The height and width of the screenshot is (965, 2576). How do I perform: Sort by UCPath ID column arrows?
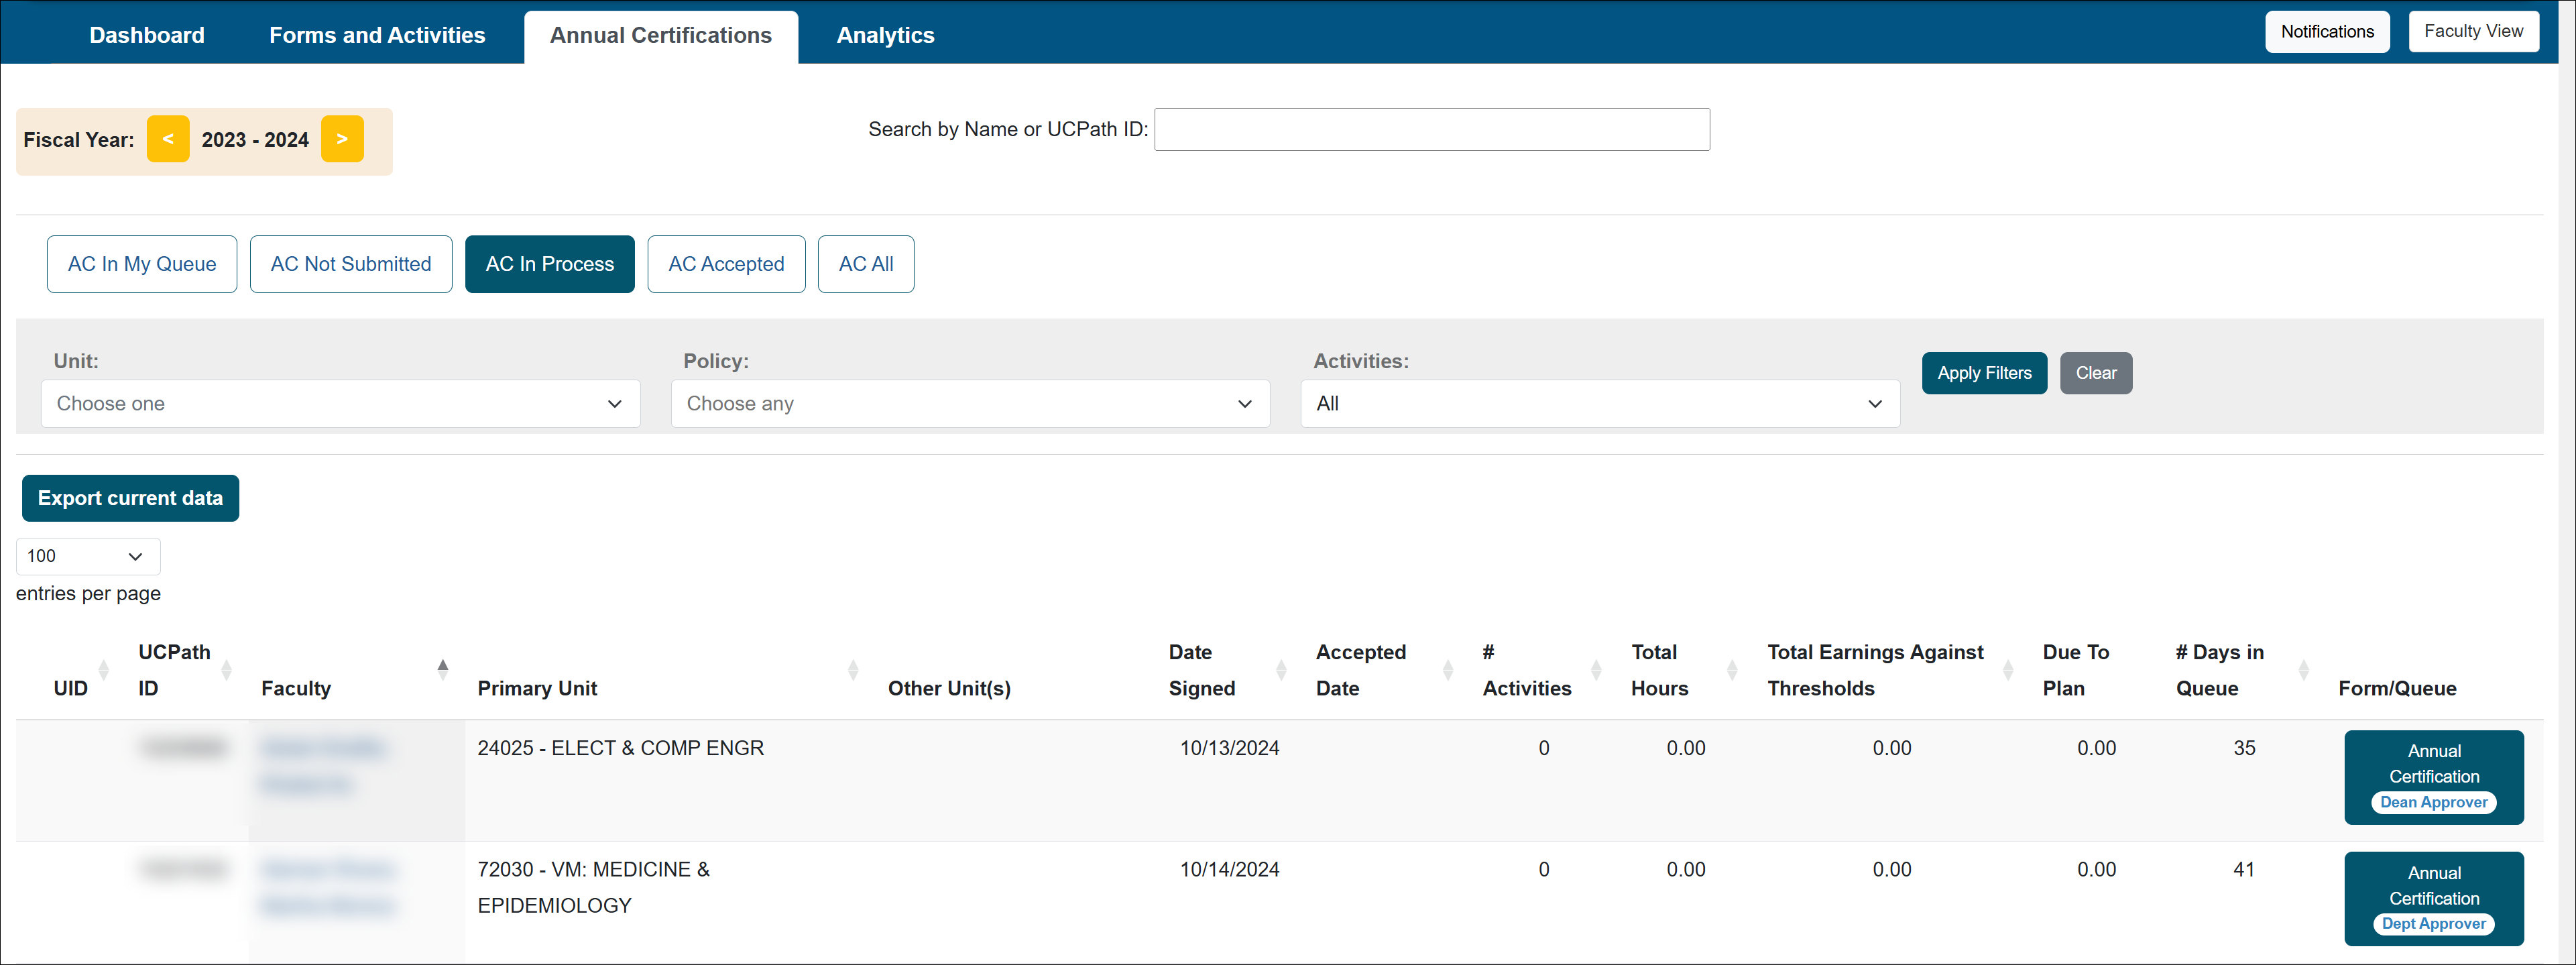(x=226, y=670)
